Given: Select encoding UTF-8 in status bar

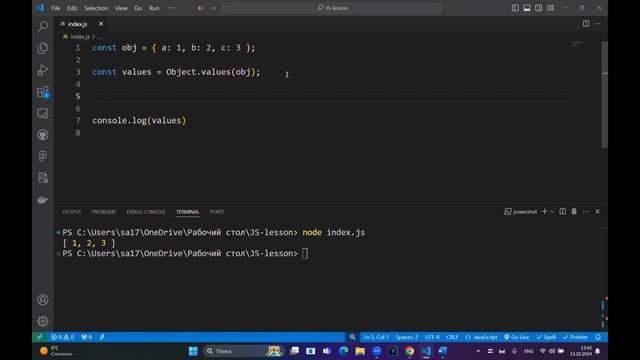Looking at the screenshot, I should [432, 337].
